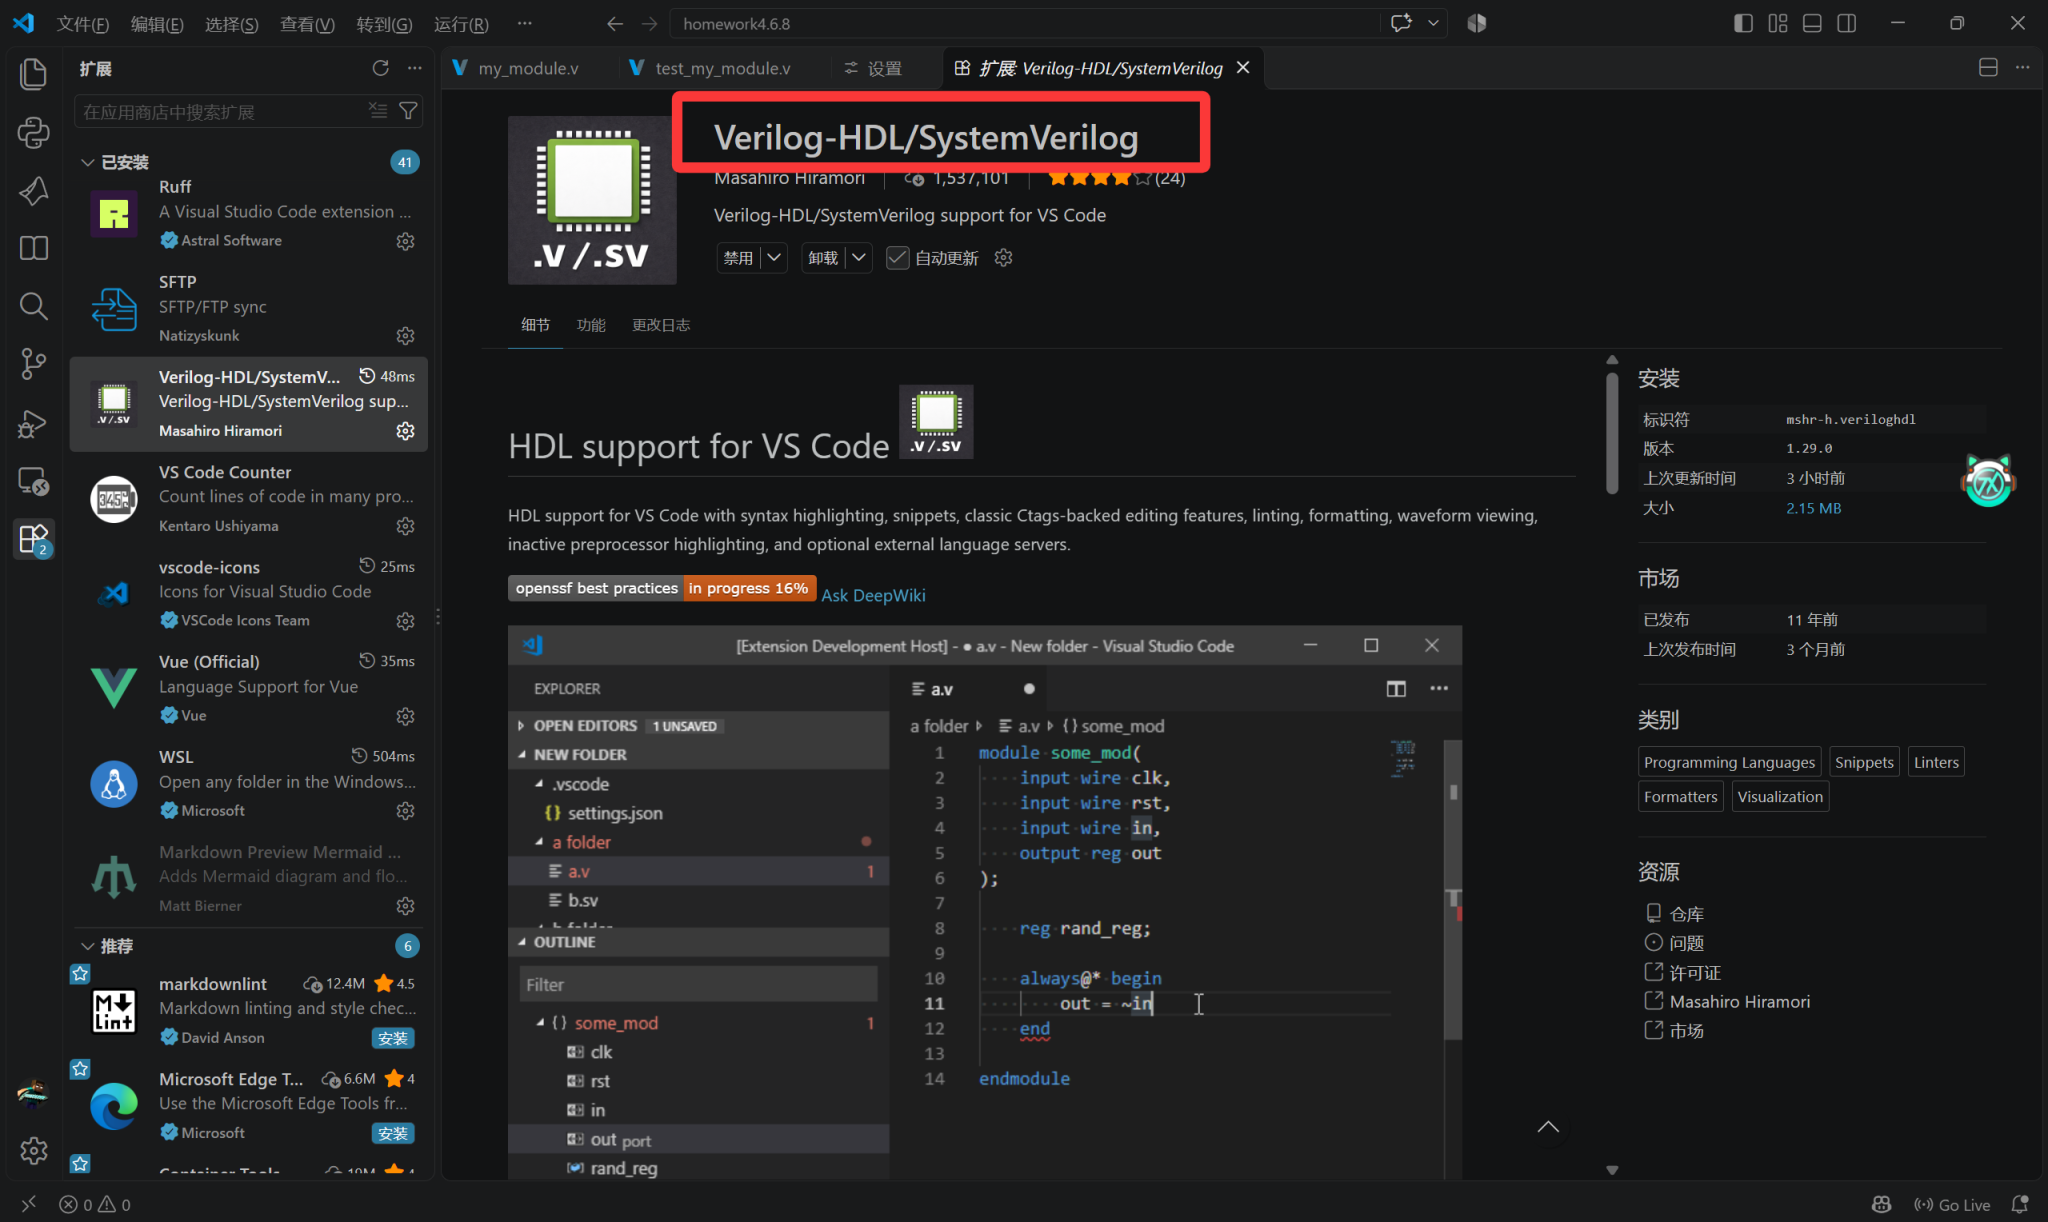Open the Explorer view in activity bar
The width and height of the screenshot is (2048, 1222).
pos(34,73)
